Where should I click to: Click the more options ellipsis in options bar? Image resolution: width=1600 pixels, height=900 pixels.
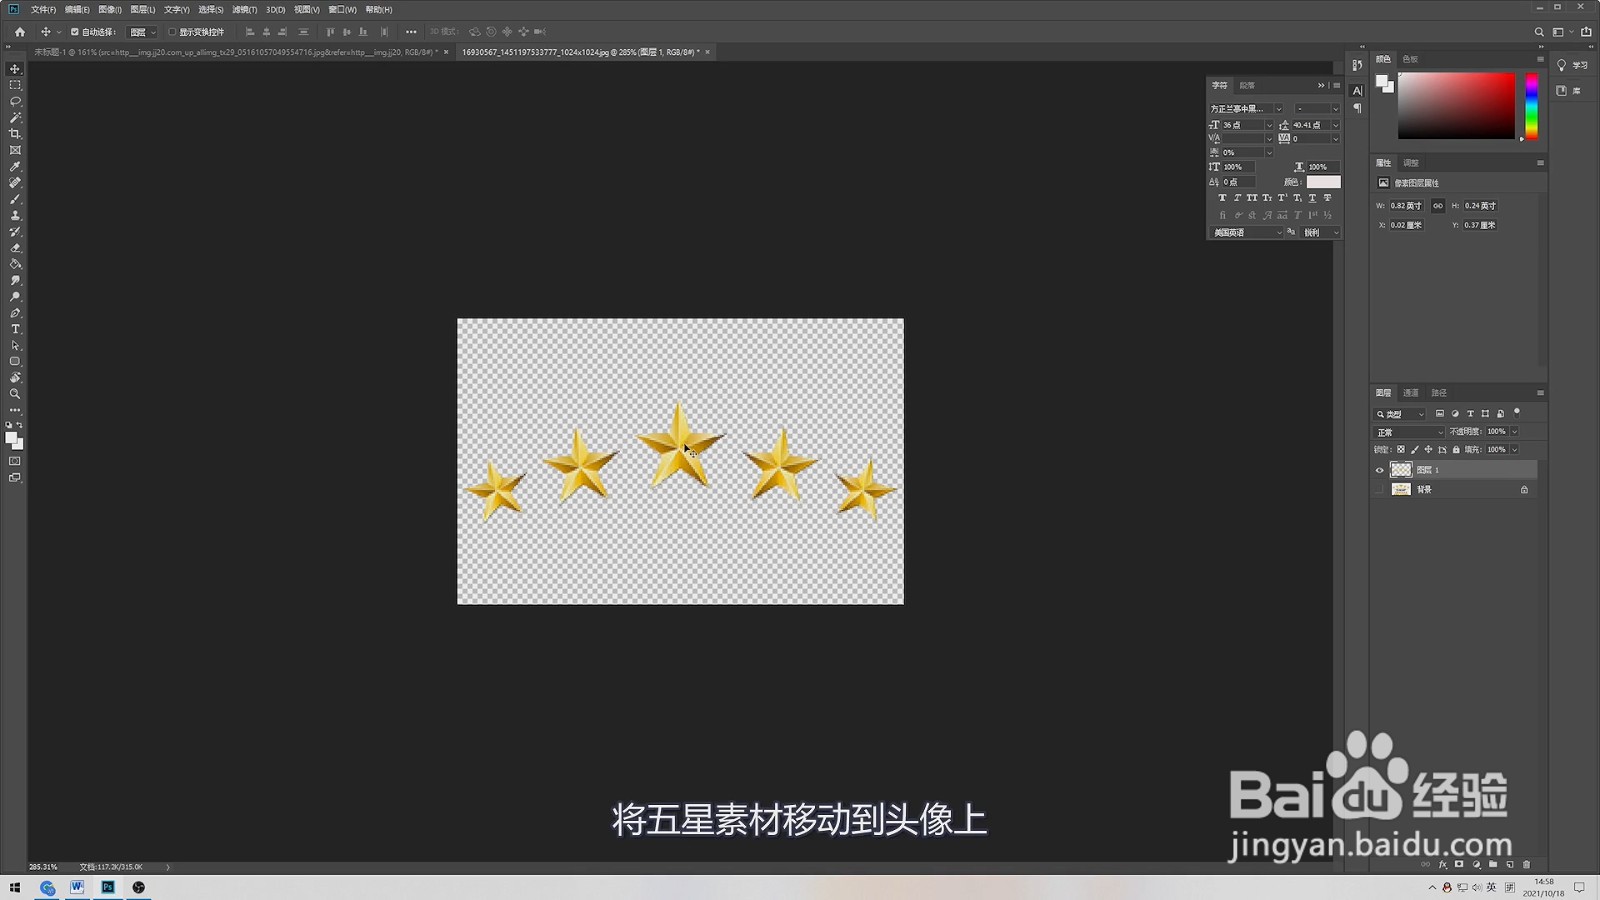point(411,32)
